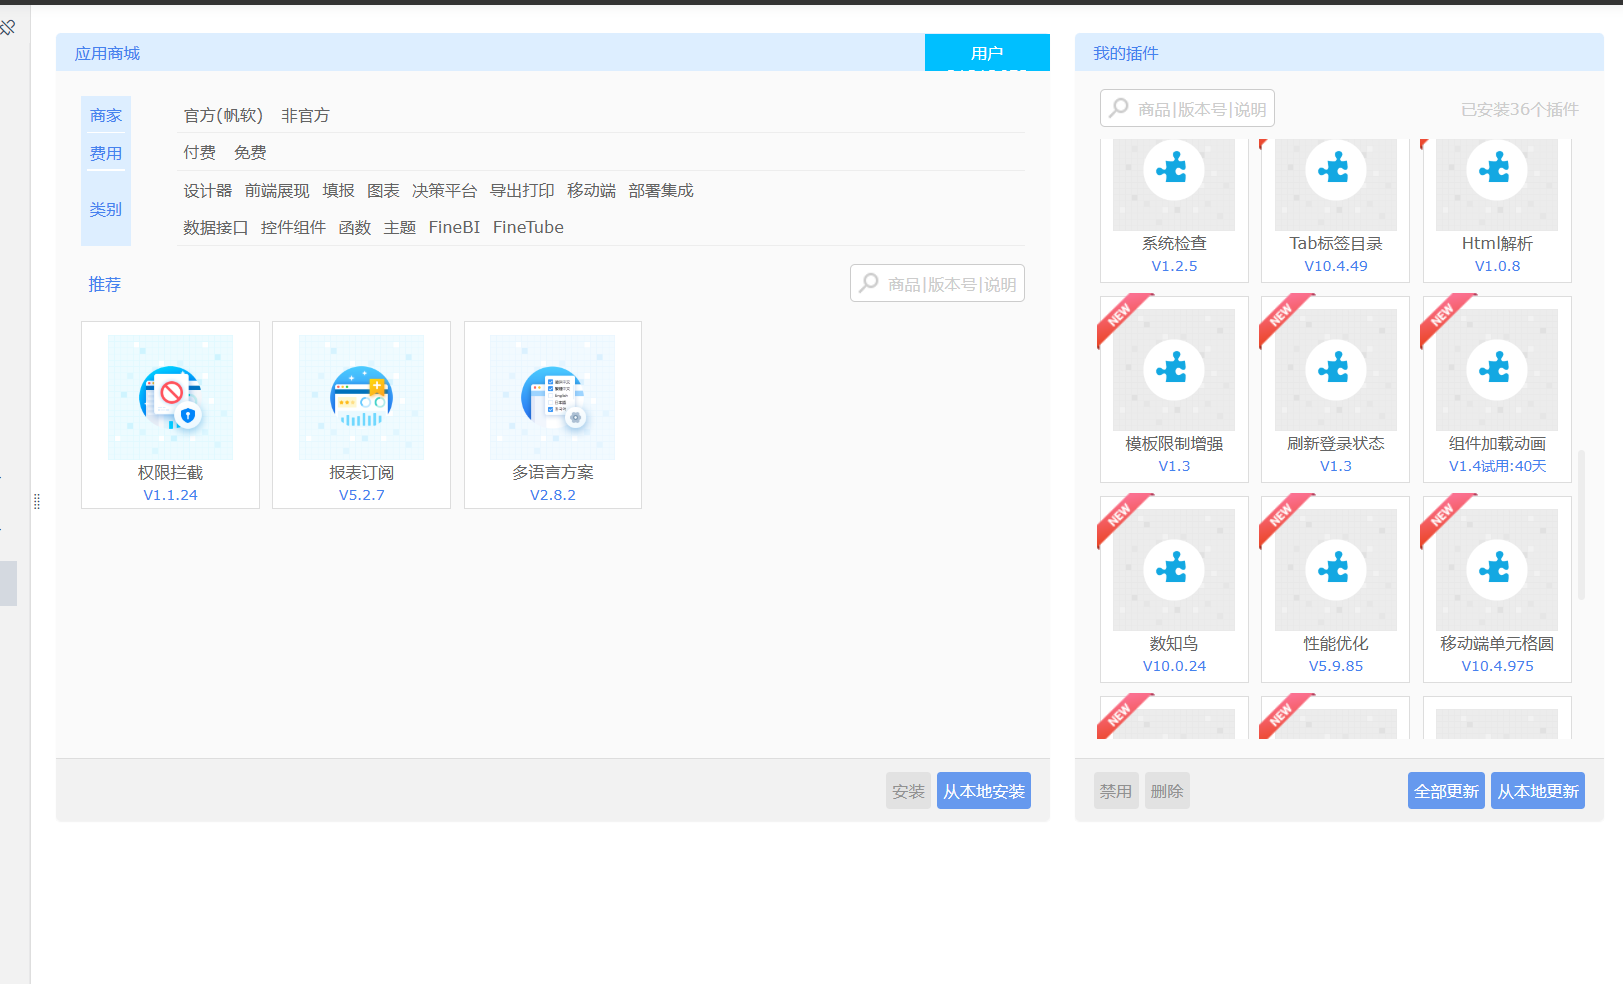Select the Tab标签目录 plugin icon

[1336, 185]
